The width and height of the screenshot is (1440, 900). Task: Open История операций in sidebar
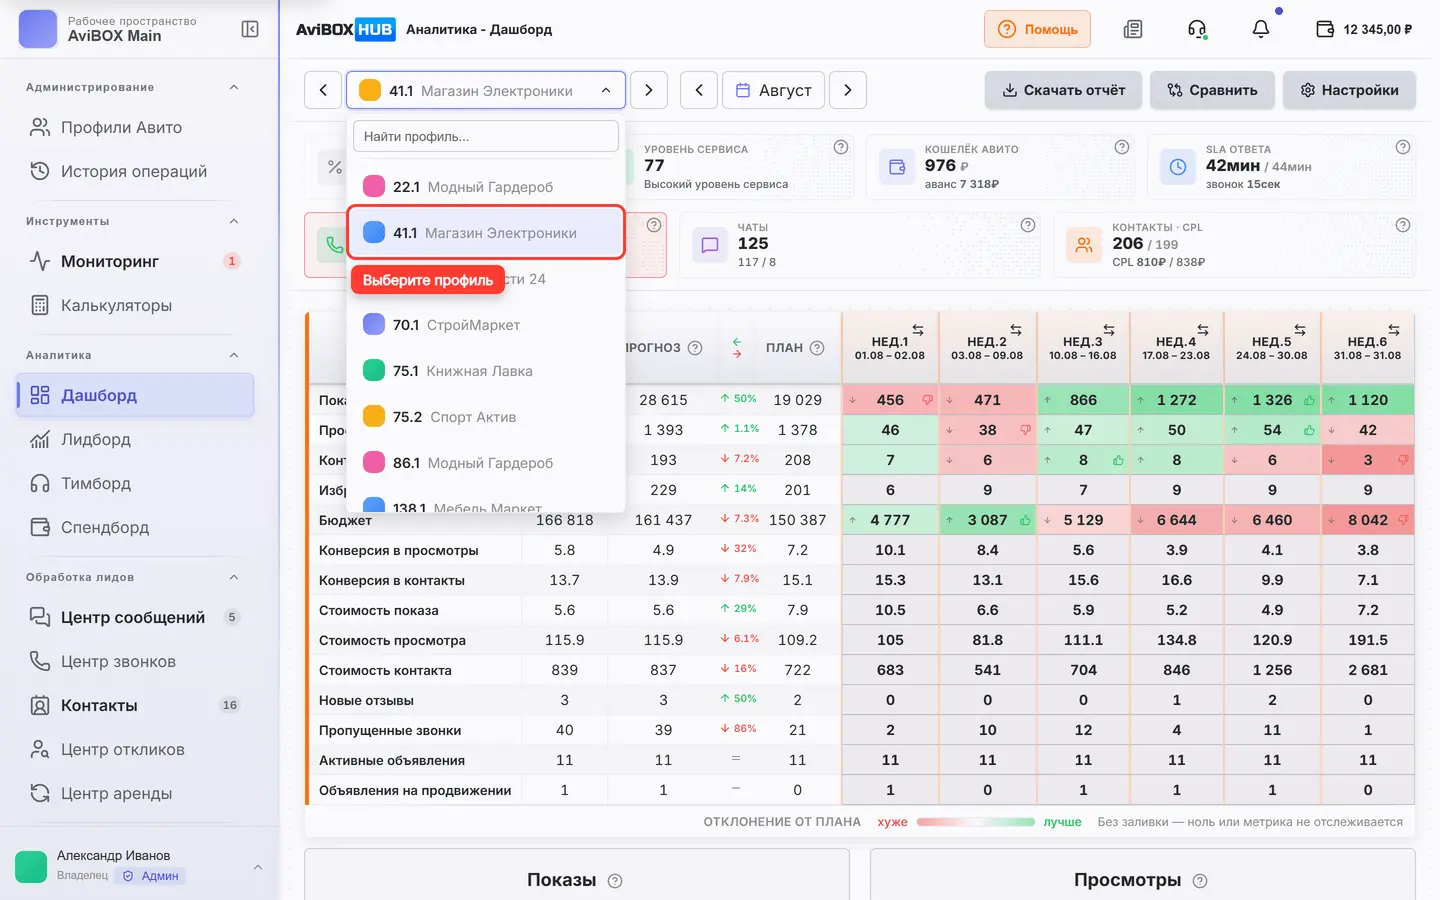[135, 171]
